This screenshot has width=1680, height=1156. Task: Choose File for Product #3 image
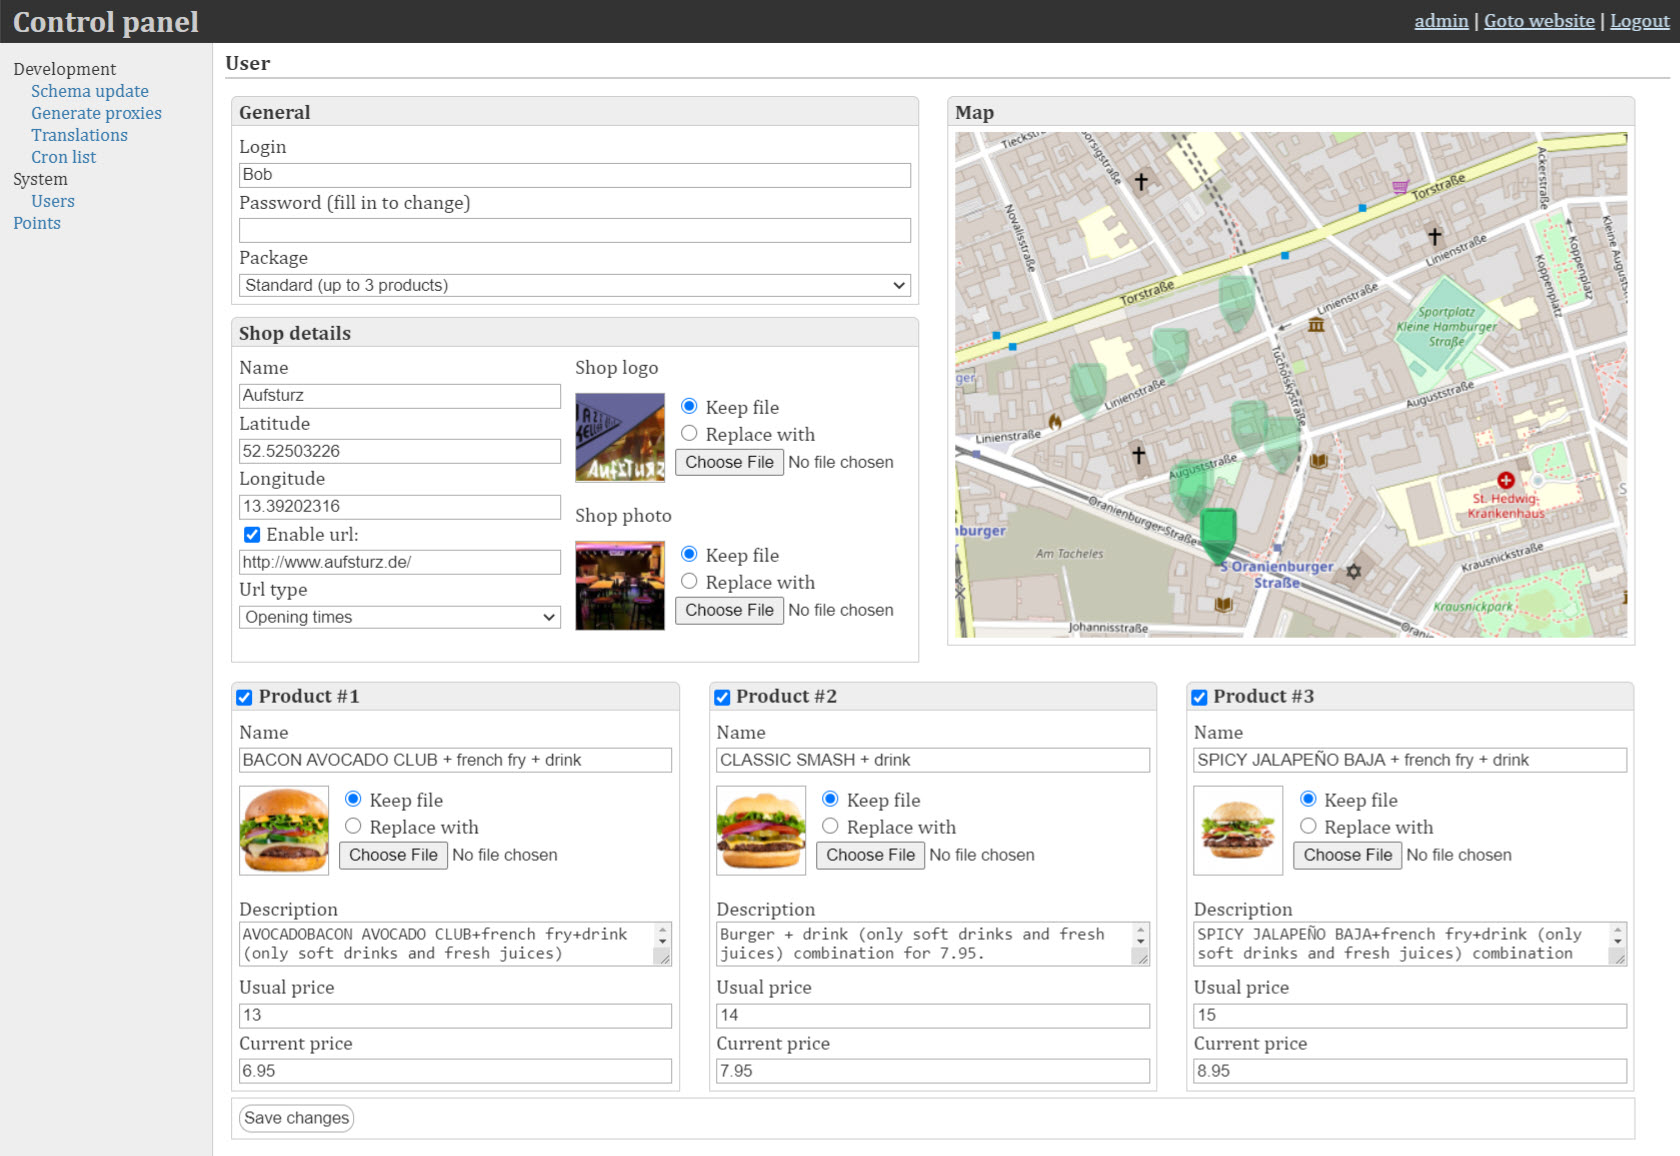click(1347, 856)
